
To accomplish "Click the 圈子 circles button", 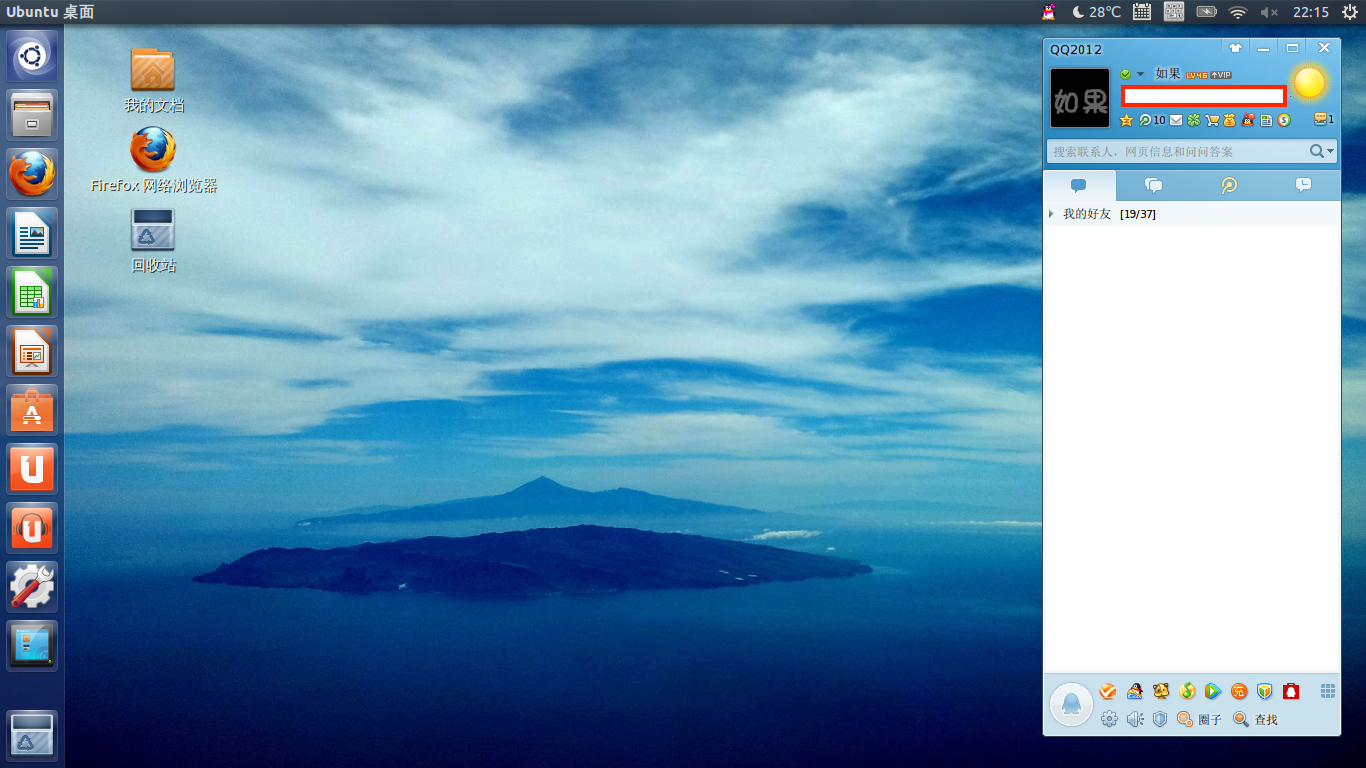I will point(1199,719).
